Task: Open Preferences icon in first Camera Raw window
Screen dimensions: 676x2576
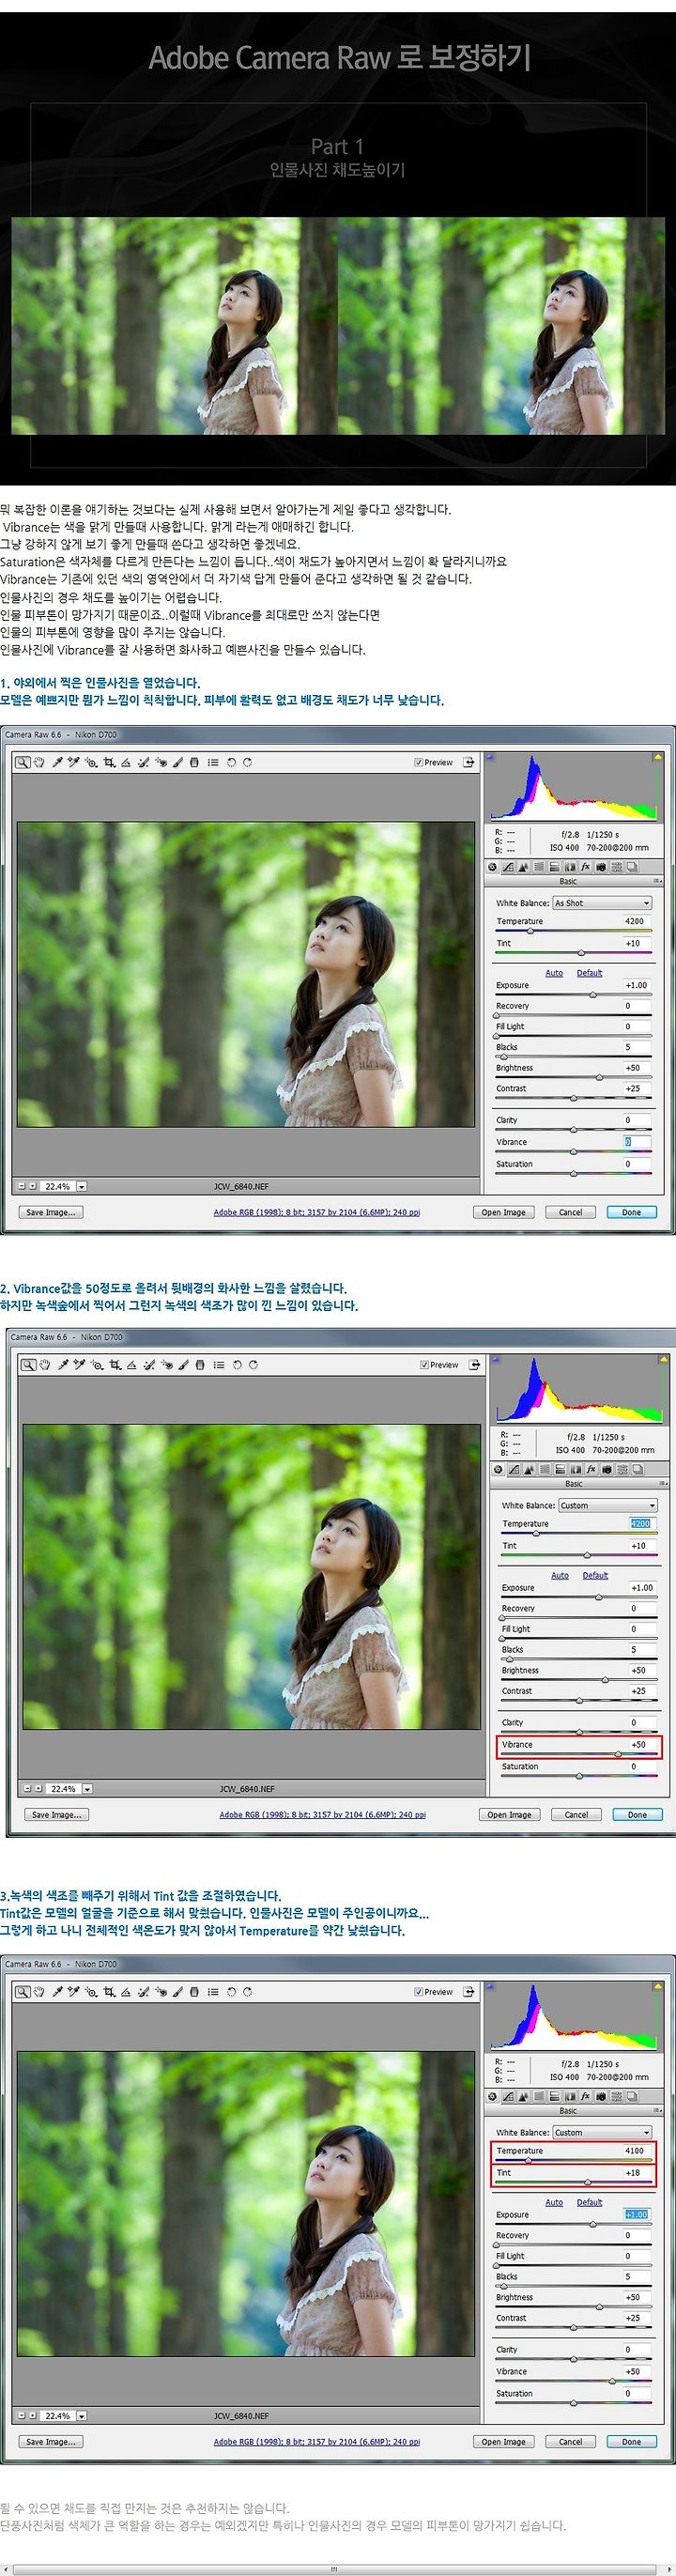Action: tap(213, 762)
